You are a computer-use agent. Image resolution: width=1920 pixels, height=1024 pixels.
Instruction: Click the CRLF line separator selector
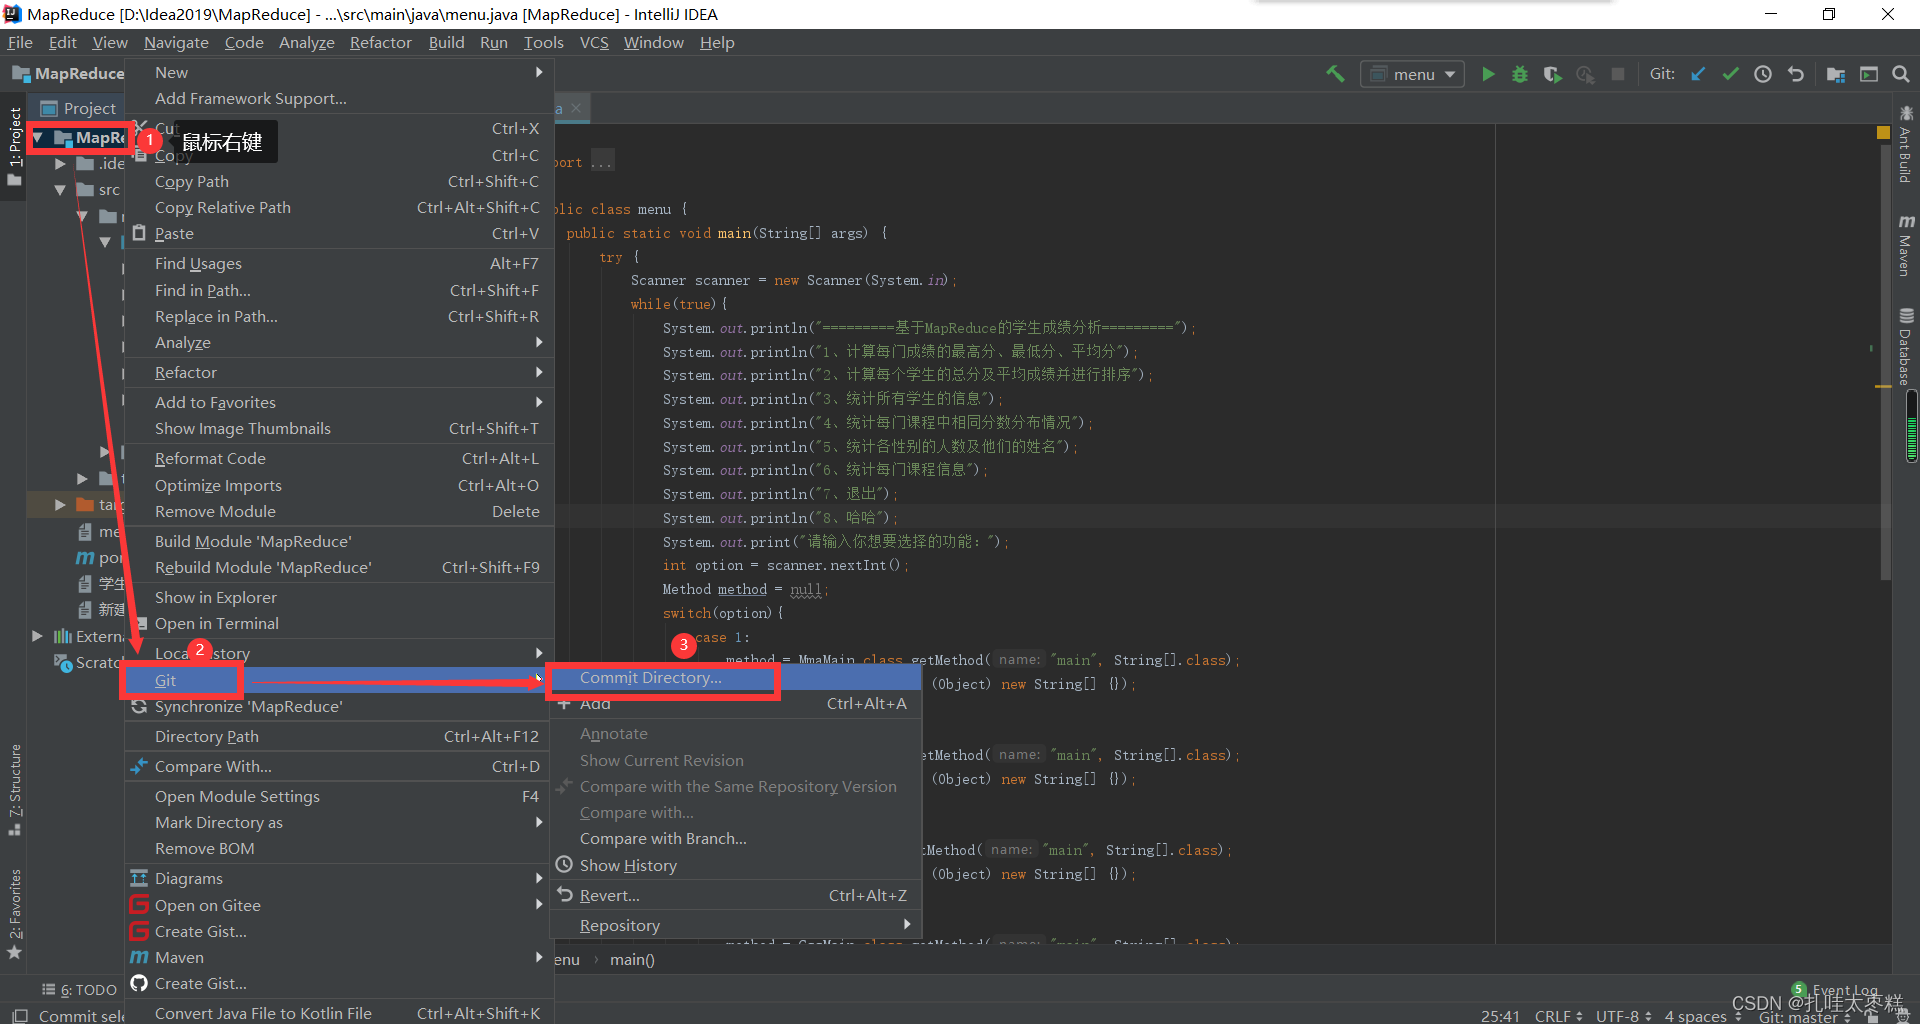(1558, 1016)
